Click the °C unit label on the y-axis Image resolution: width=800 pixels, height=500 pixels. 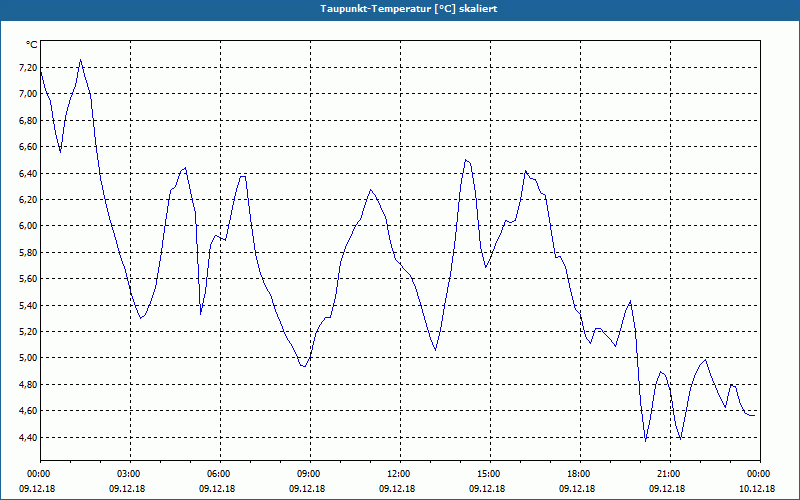[31, 45]
